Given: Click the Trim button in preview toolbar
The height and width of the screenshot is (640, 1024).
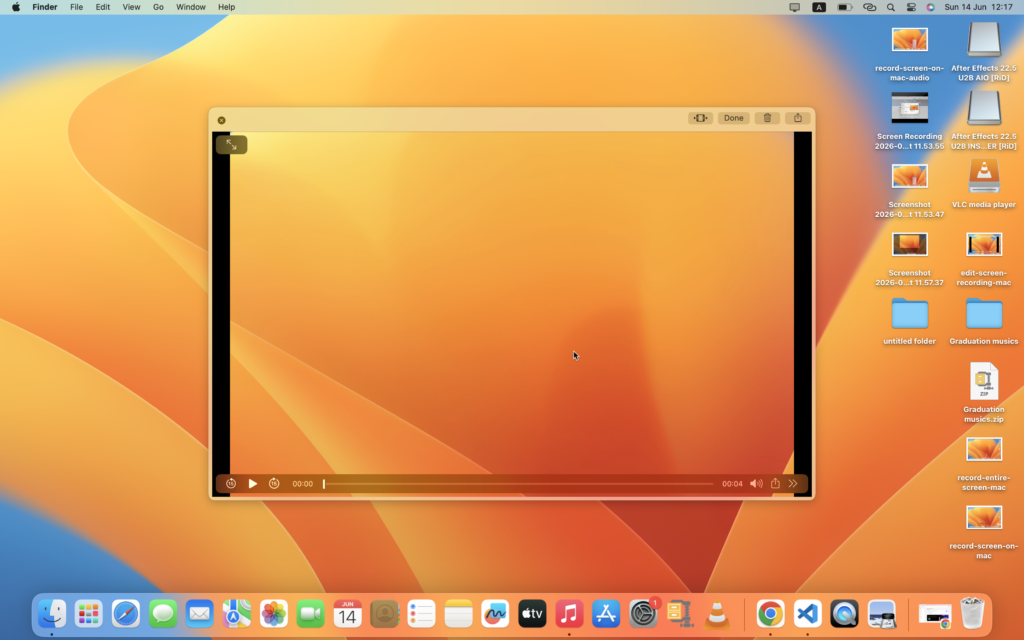Looking at the screenshot, I should tap(699, 118).
